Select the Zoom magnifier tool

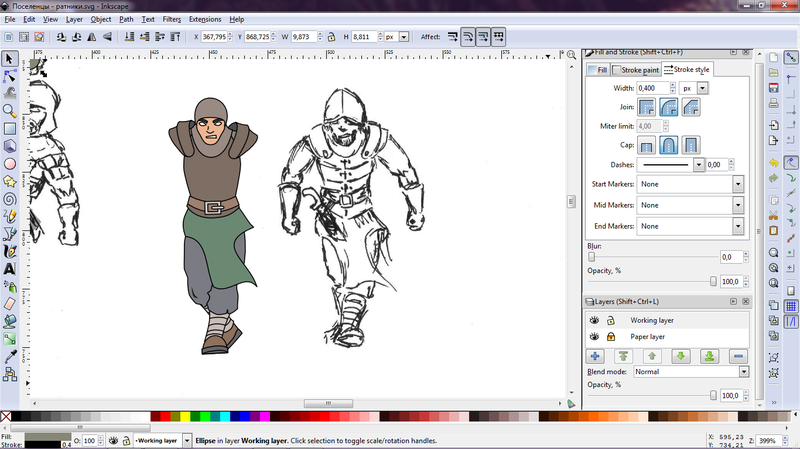(10, 111)
